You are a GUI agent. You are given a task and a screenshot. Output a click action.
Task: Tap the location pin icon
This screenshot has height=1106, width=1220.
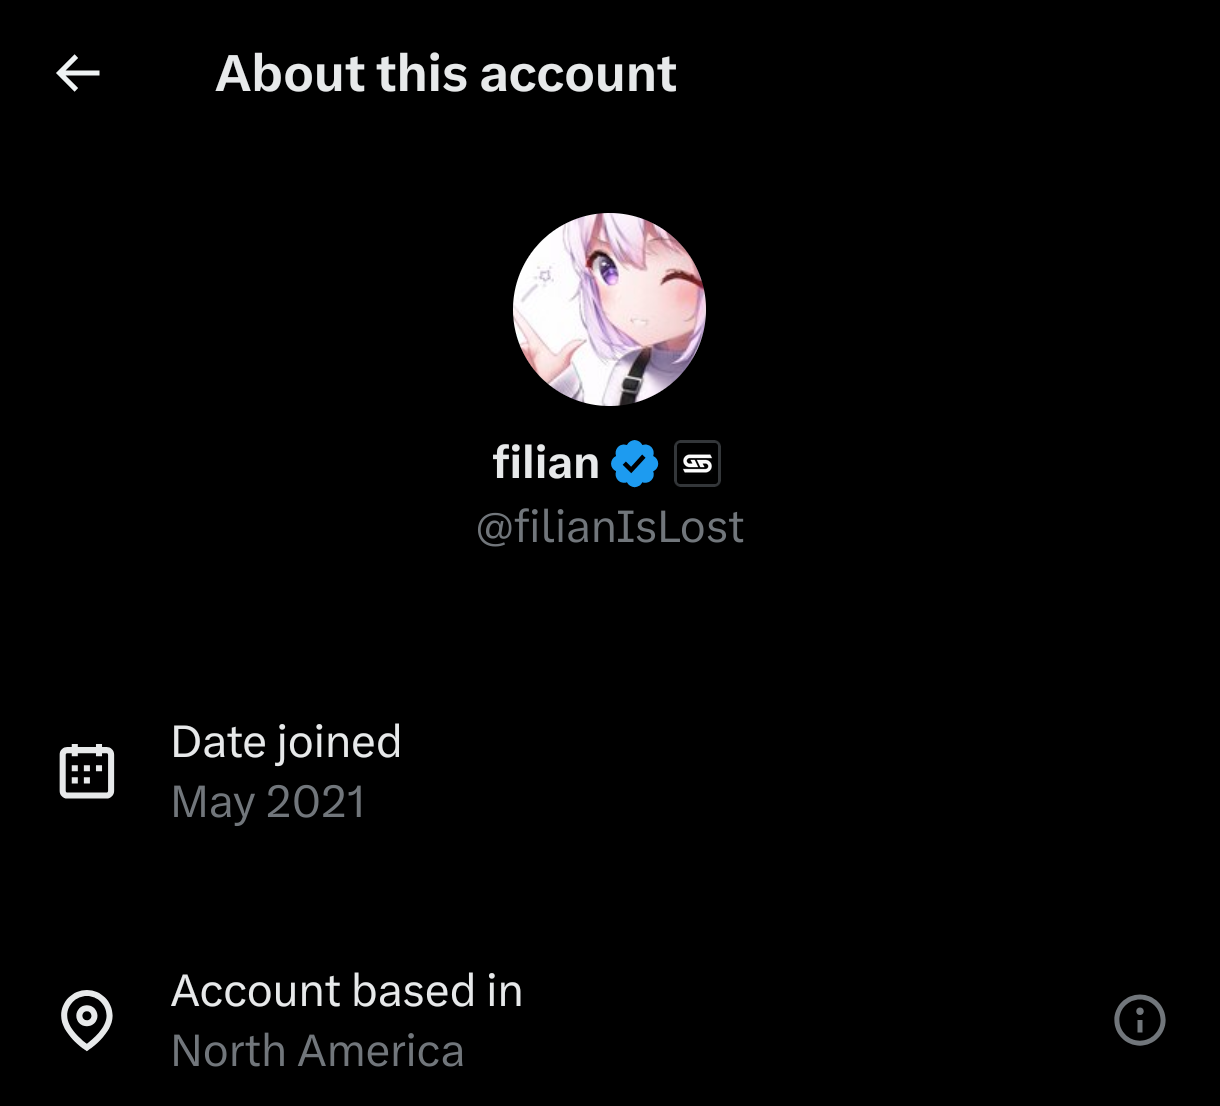(87, 1020)
